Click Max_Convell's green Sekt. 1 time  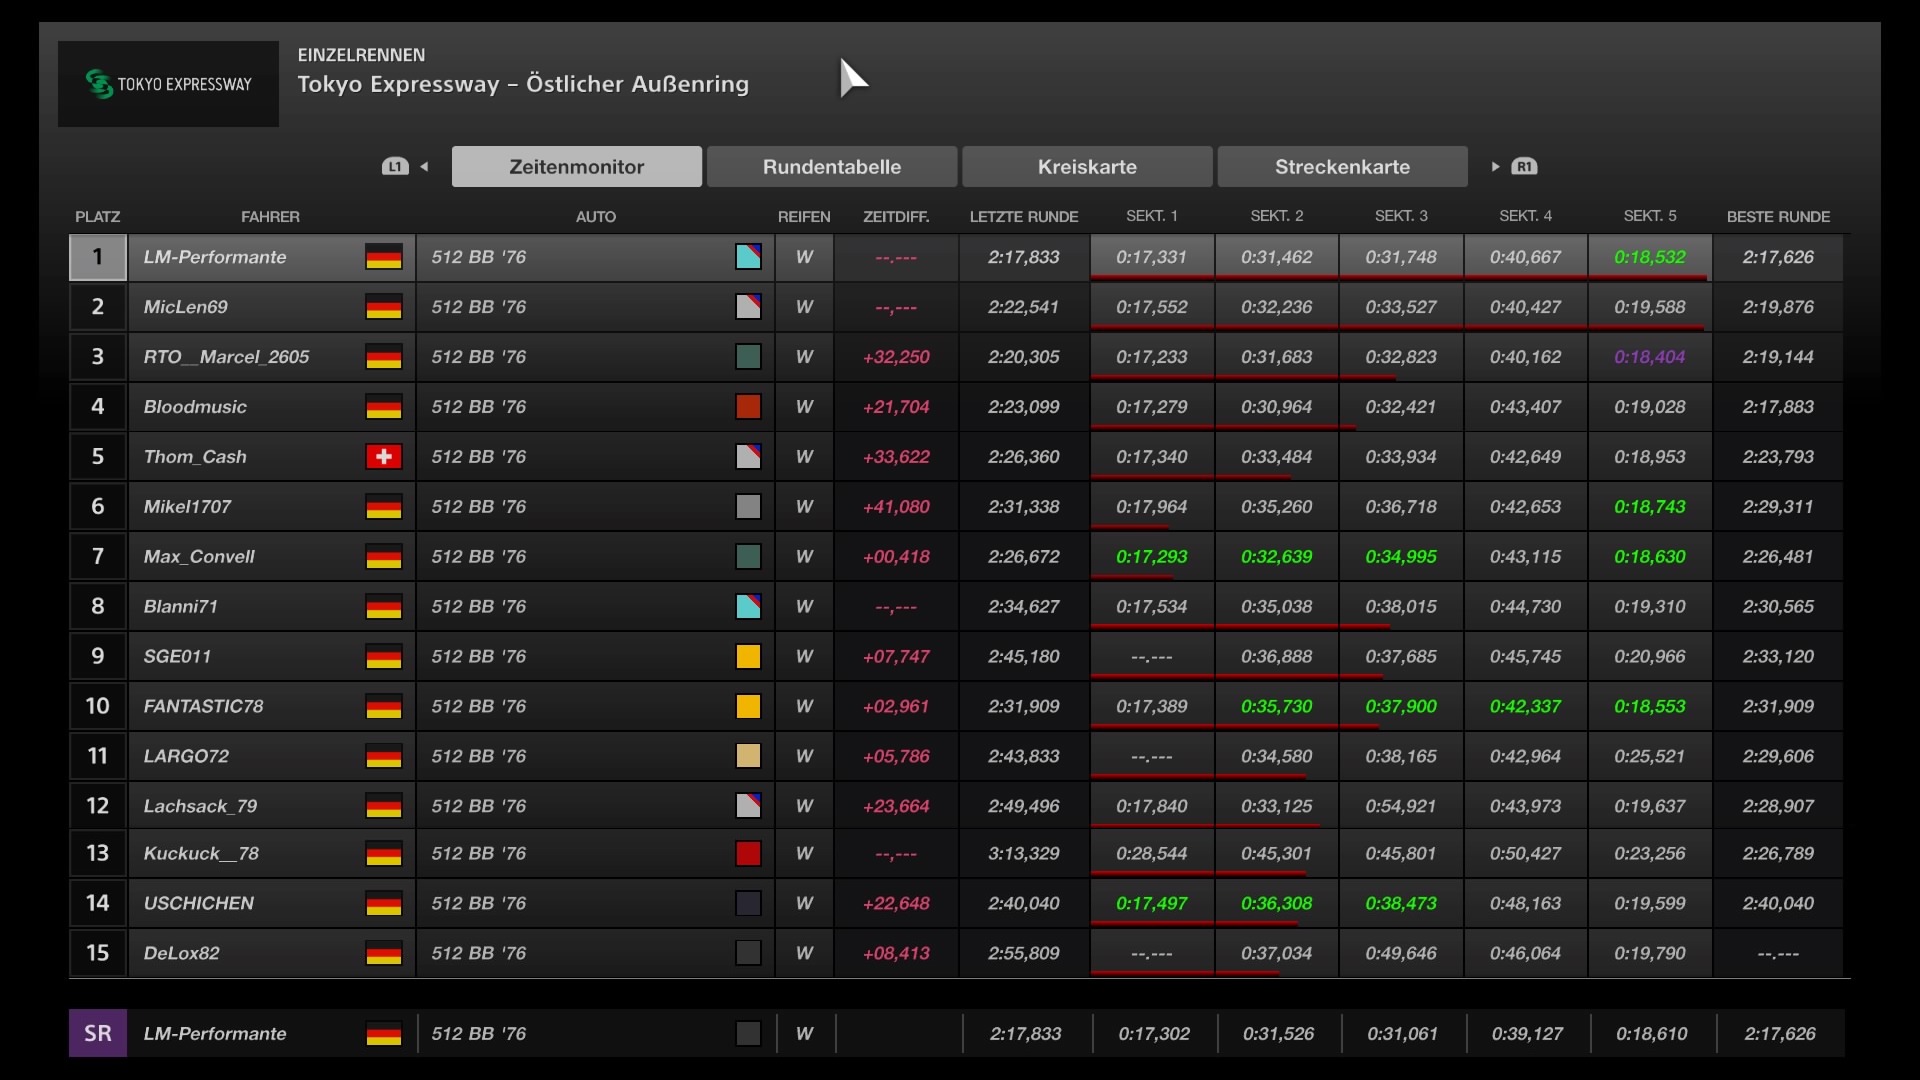(1152, 557)
